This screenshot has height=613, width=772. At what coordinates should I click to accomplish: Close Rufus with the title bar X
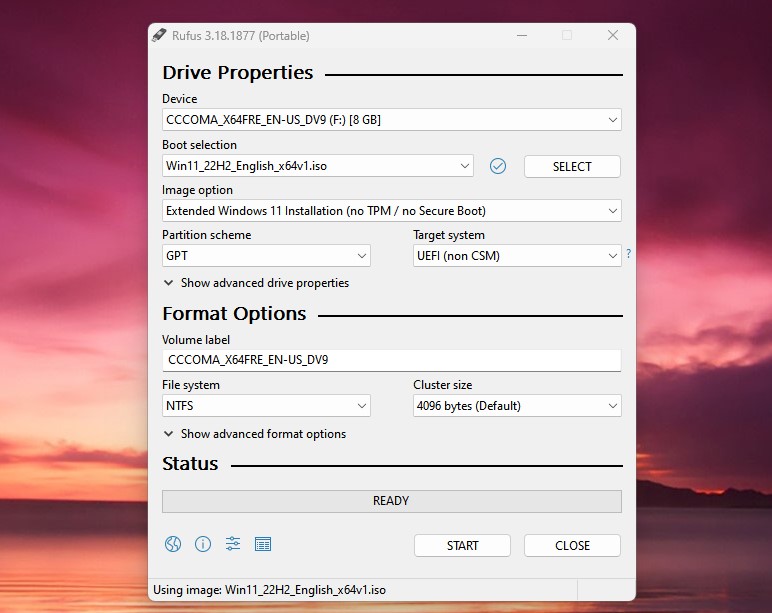(613, 35)
